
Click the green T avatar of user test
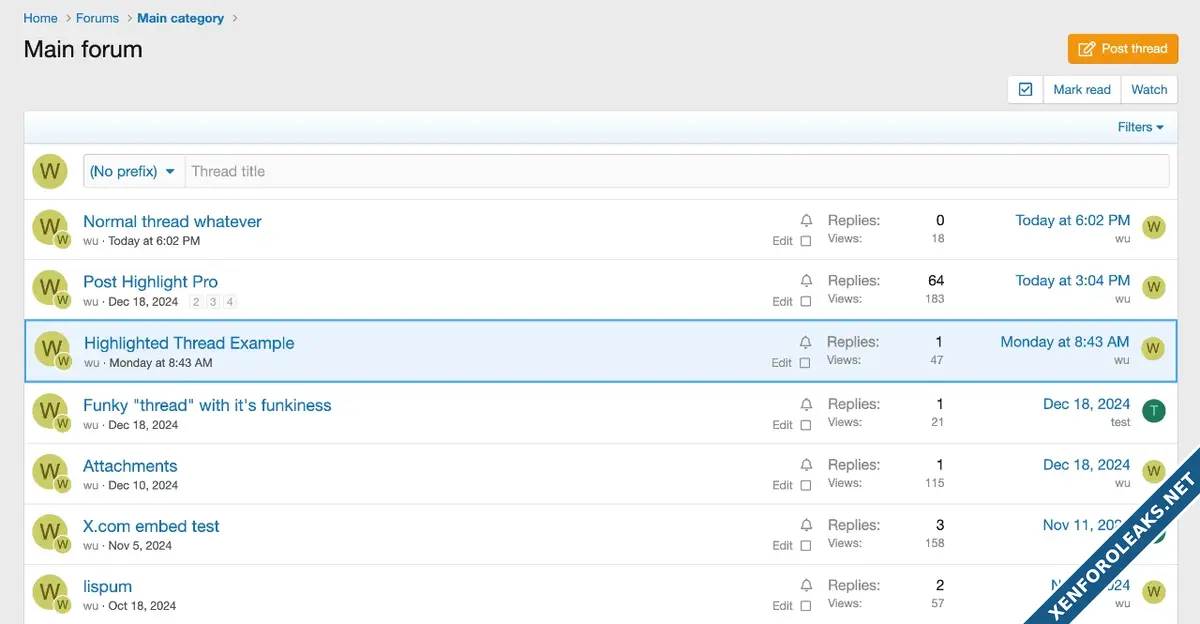point(1153,410)
